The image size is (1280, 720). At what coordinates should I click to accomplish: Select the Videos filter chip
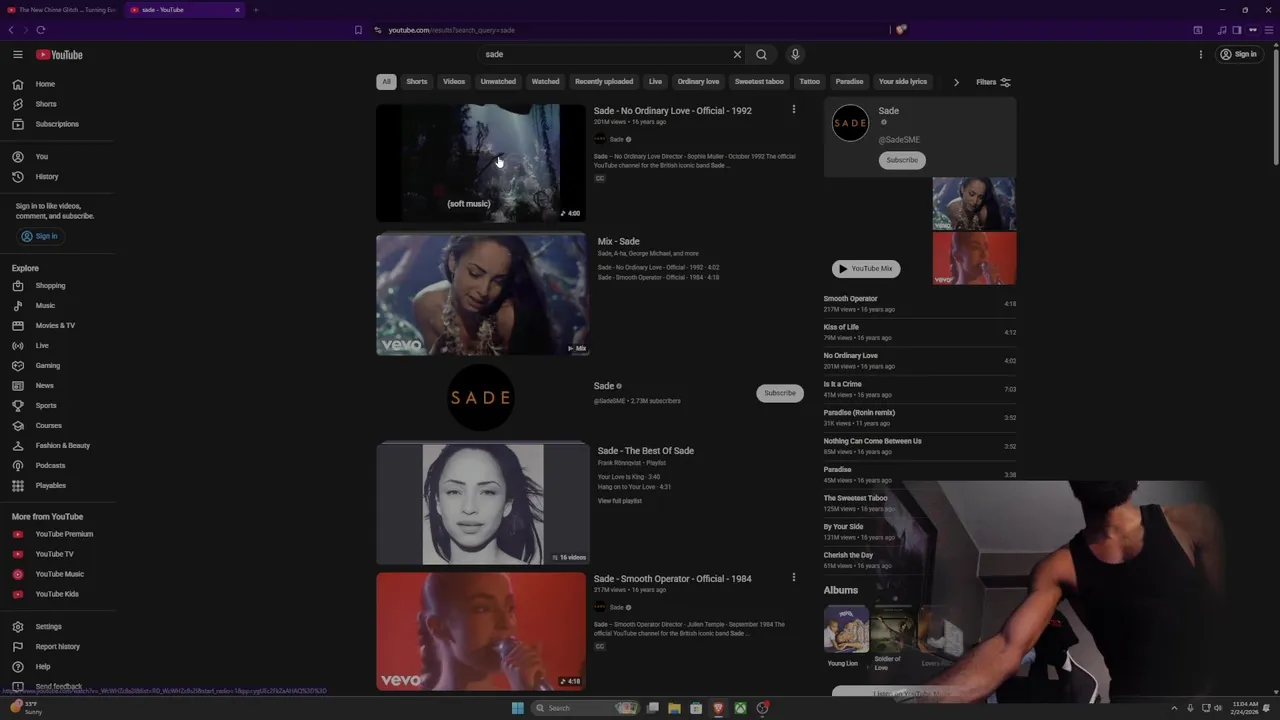pos(454,82)
